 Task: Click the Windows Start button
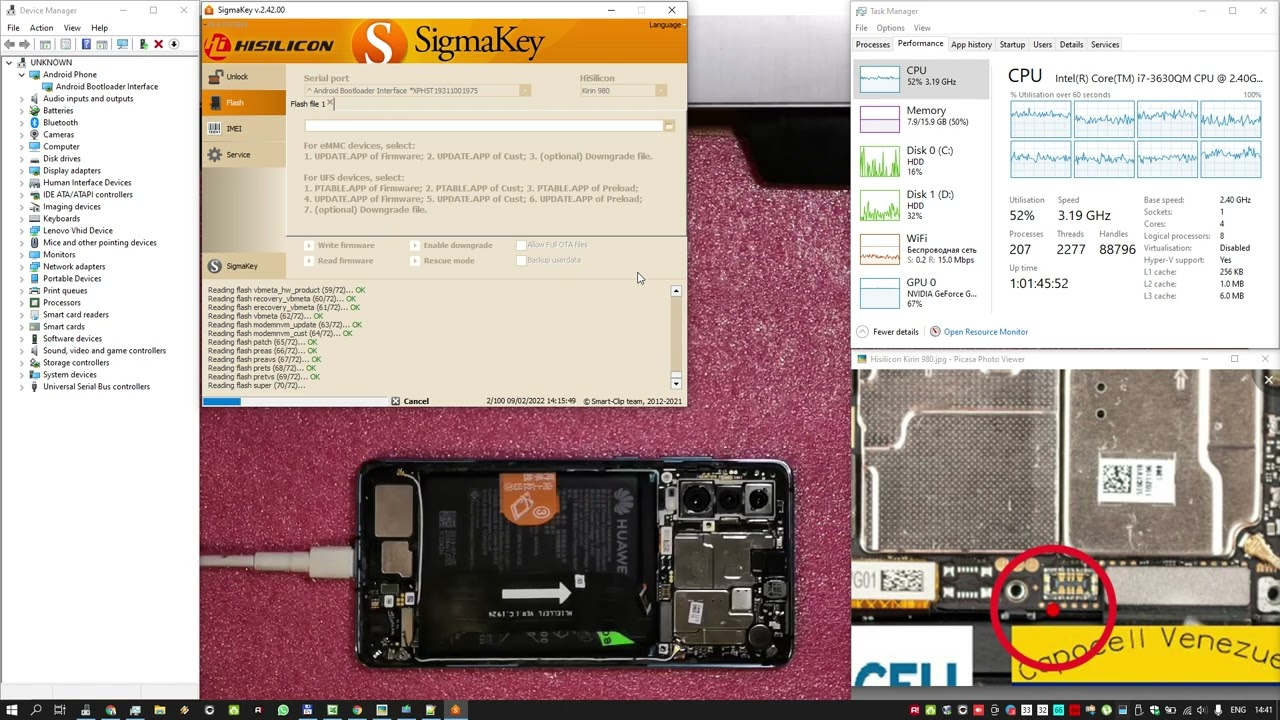click(x=11, y=710)
